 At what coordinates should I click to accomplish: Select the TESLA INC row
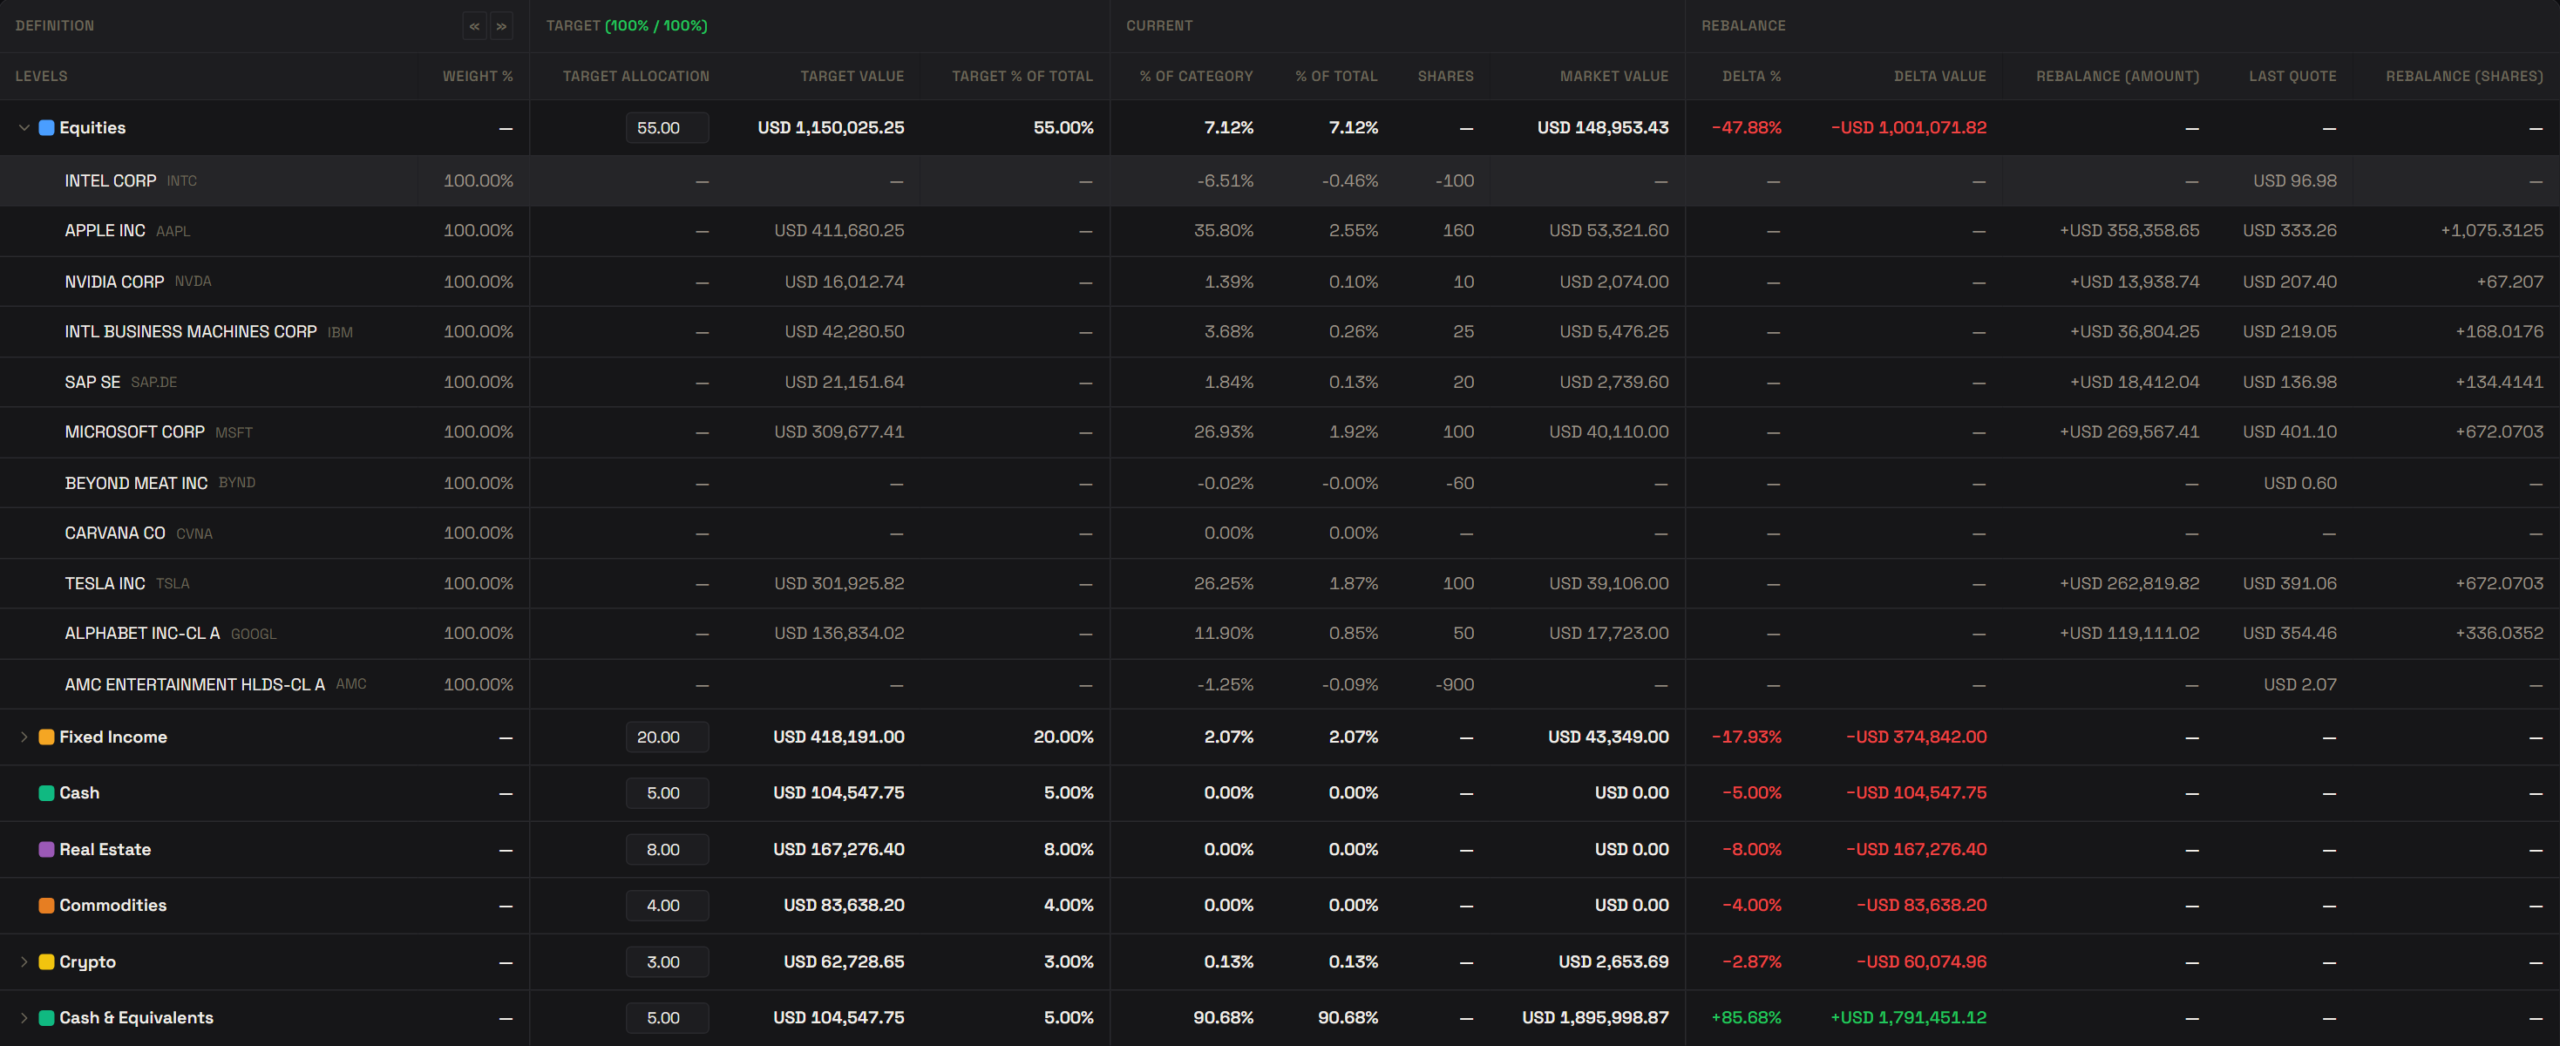point(1280,583)
